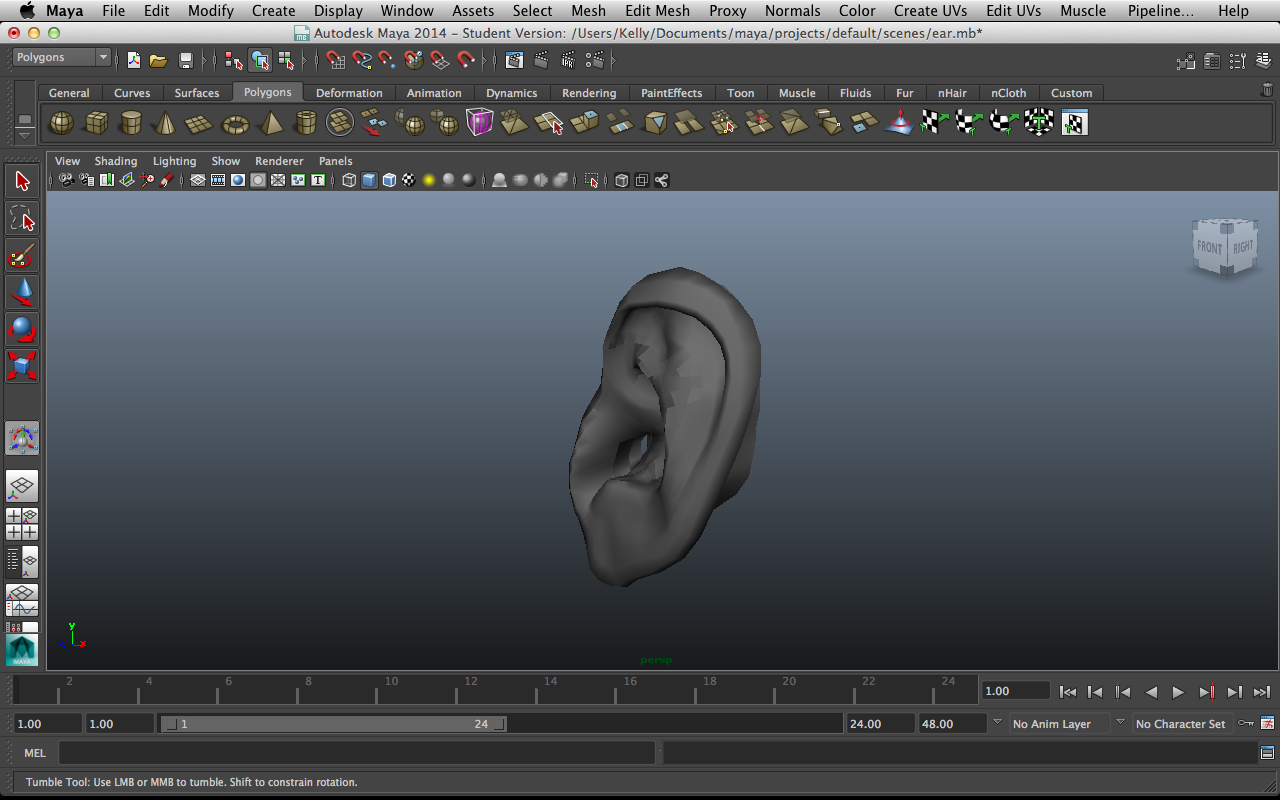The height and width of the screenshot is (800, 1280).
Task: Select the Move tool in the toolbox
Action: [x=22, y=292]
